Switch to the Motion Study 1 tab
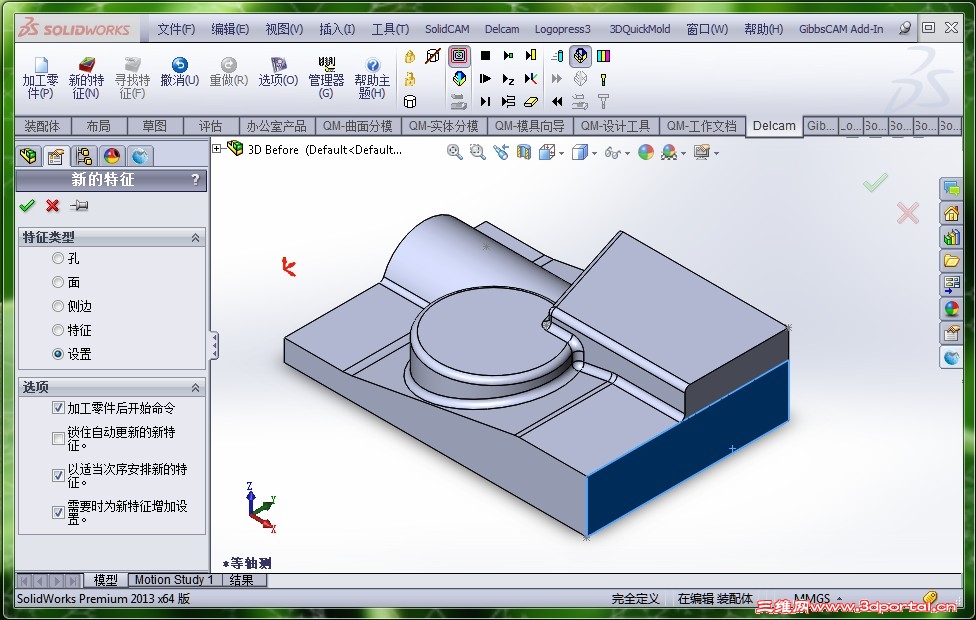Image resolution: width=976 pixels, height=620 pixels. 174,580
